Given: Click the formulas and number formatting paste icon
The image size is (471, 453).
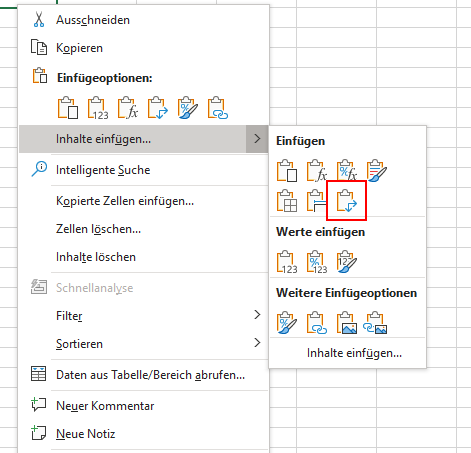Looking at the screenshot, I should point(347,171).
